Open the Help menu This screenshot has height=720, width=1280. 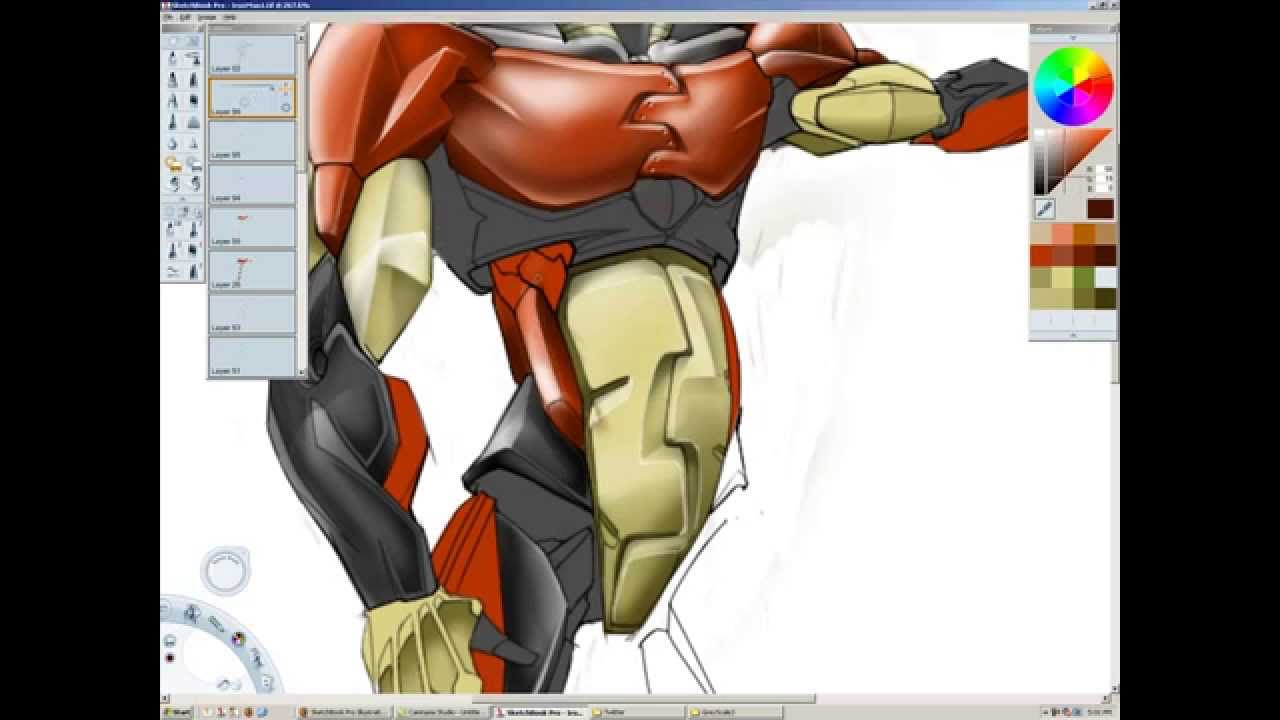(x=230, y=17)
